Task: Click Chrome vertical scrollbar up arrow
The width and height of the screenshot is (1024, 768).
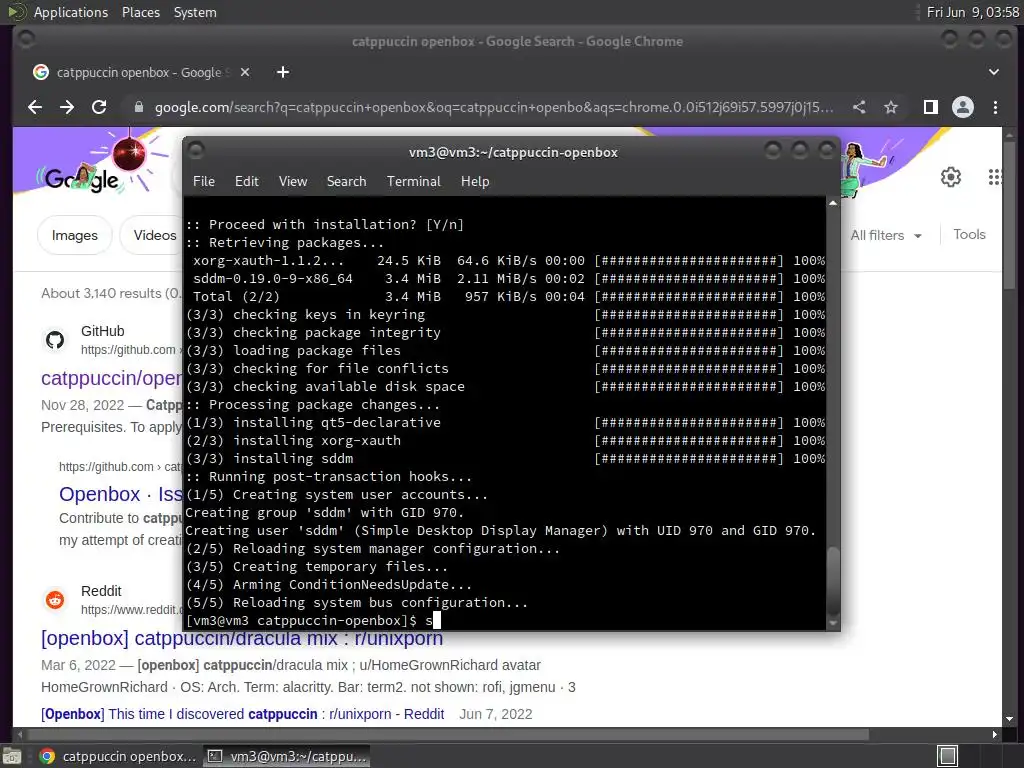Action: 1010,134
